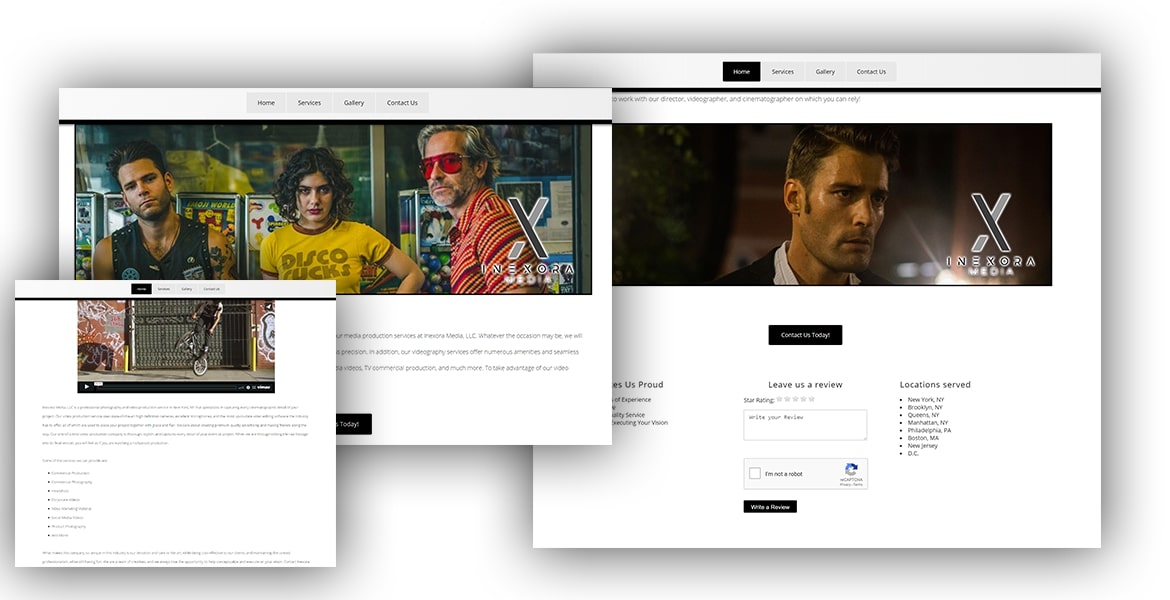The width and height of the screenshot is (1170, 600).
Task: Click the Privacy - Terms text in reCAPTCHA
Action: pos(851,484)
